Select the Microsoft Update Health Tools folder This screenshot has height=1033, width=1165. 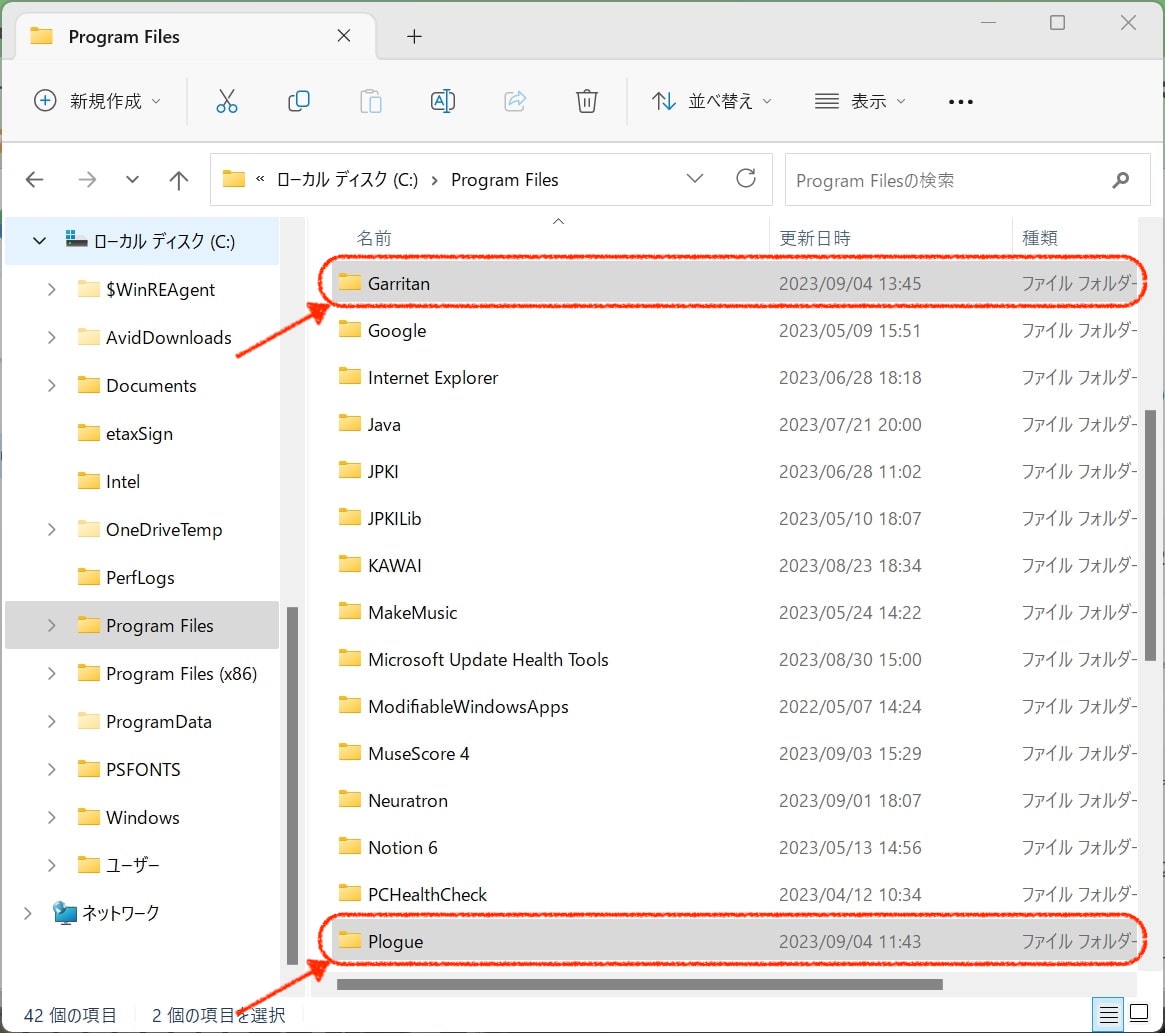click(x=488, y=659)
